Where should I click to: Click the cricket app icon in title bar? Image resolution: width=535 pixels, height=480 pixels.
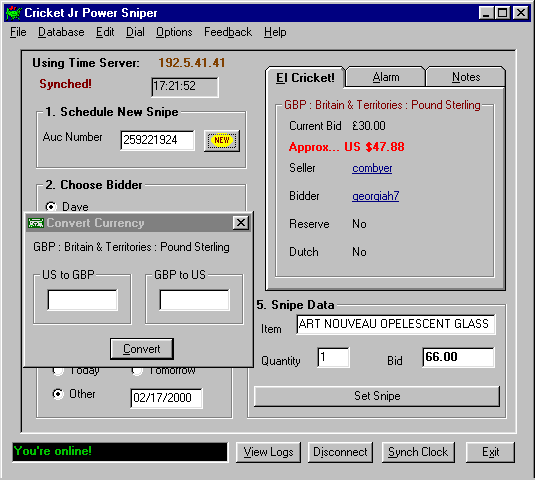[x=14, y=13]
